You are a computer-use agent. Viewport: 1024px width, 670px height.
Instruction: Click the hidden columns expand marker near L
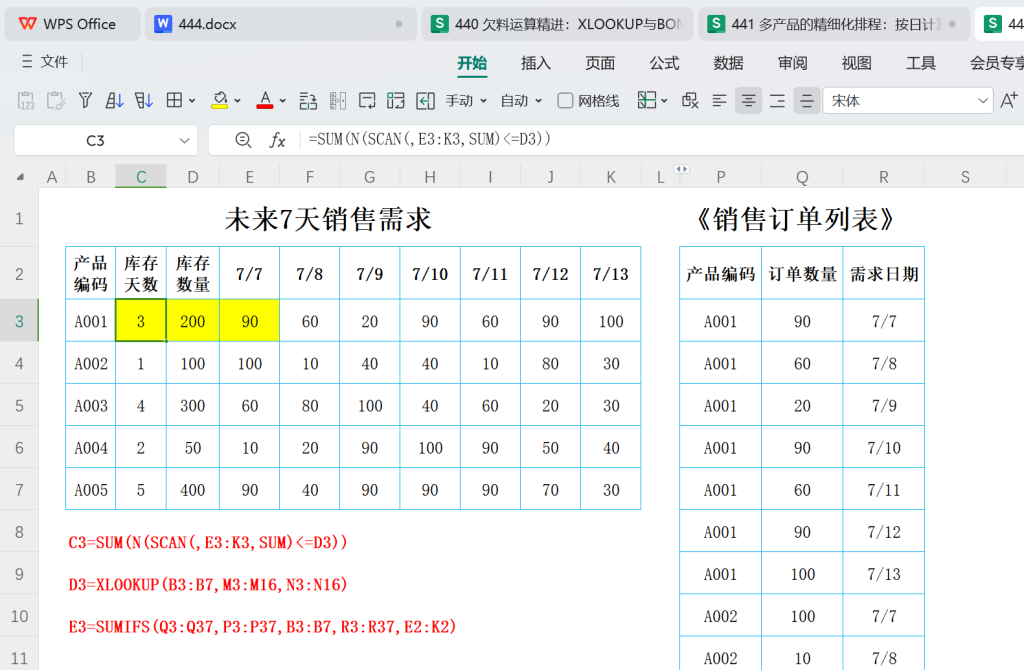682,169
